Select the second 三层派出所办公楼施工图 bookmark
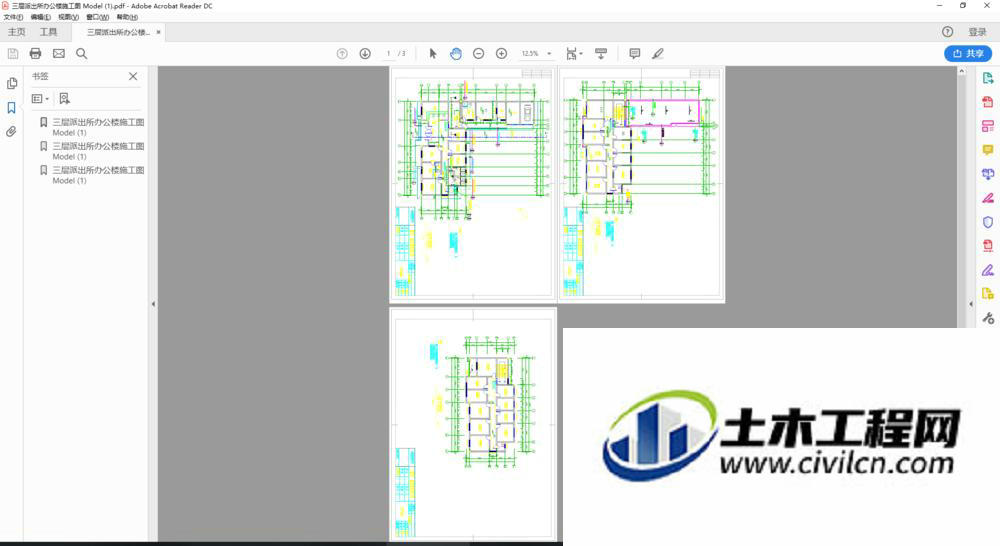The image size is (1000, 546). click(x=98, y=151)
